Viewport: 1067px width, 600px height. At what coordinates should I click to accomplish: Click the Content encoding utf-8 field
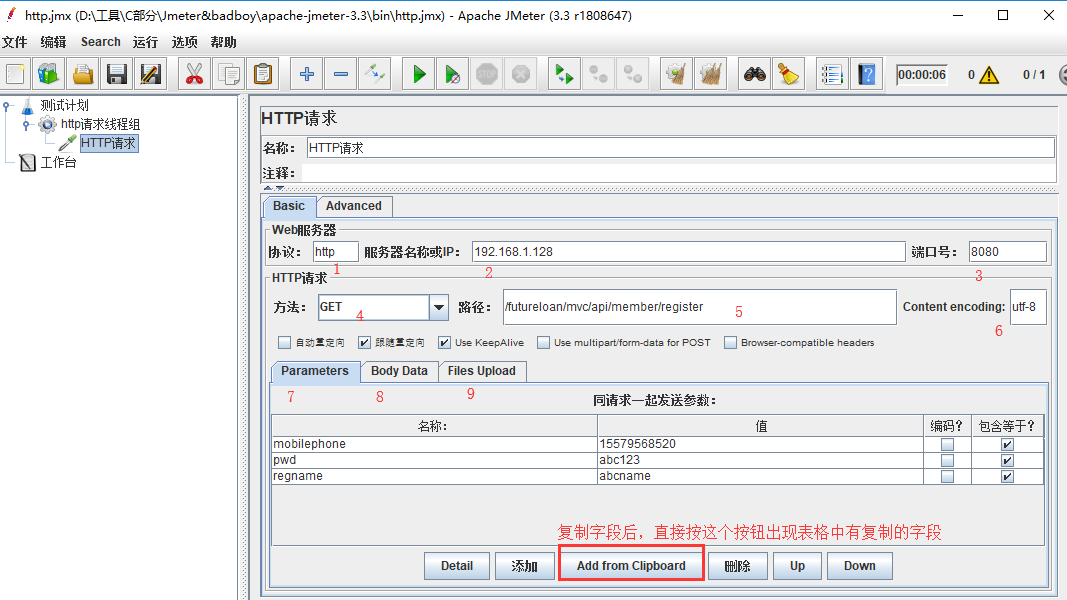(x=1028, y=307)
